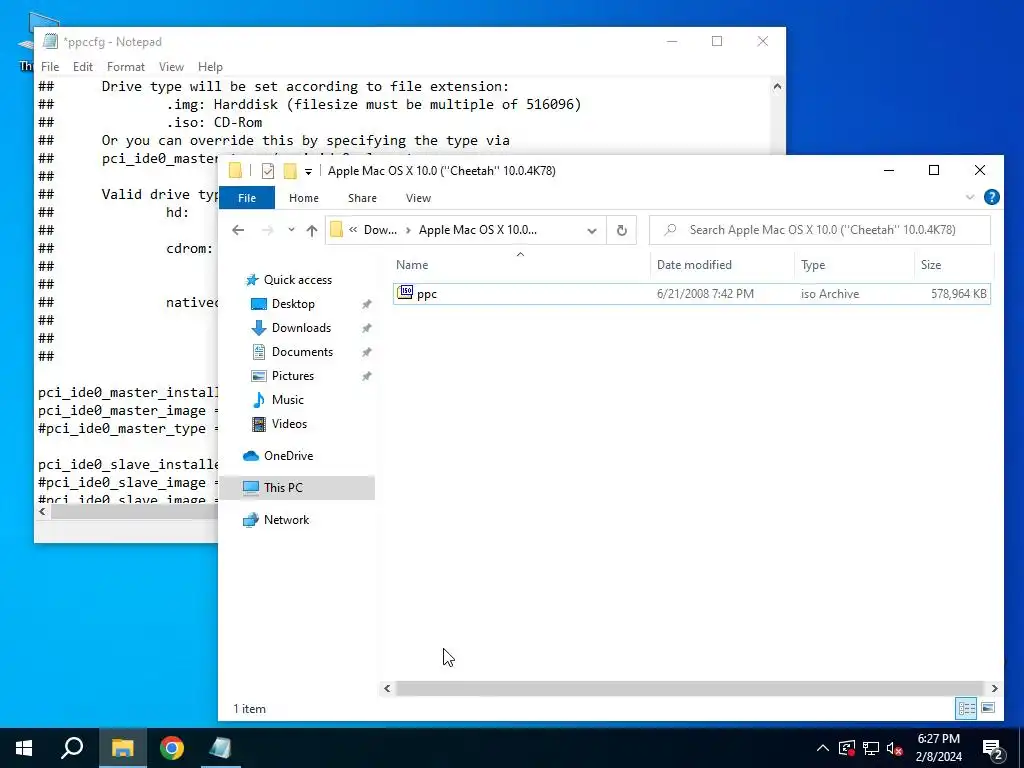
Task: Go back in File Explorer
Action: (x=238, y=230)
